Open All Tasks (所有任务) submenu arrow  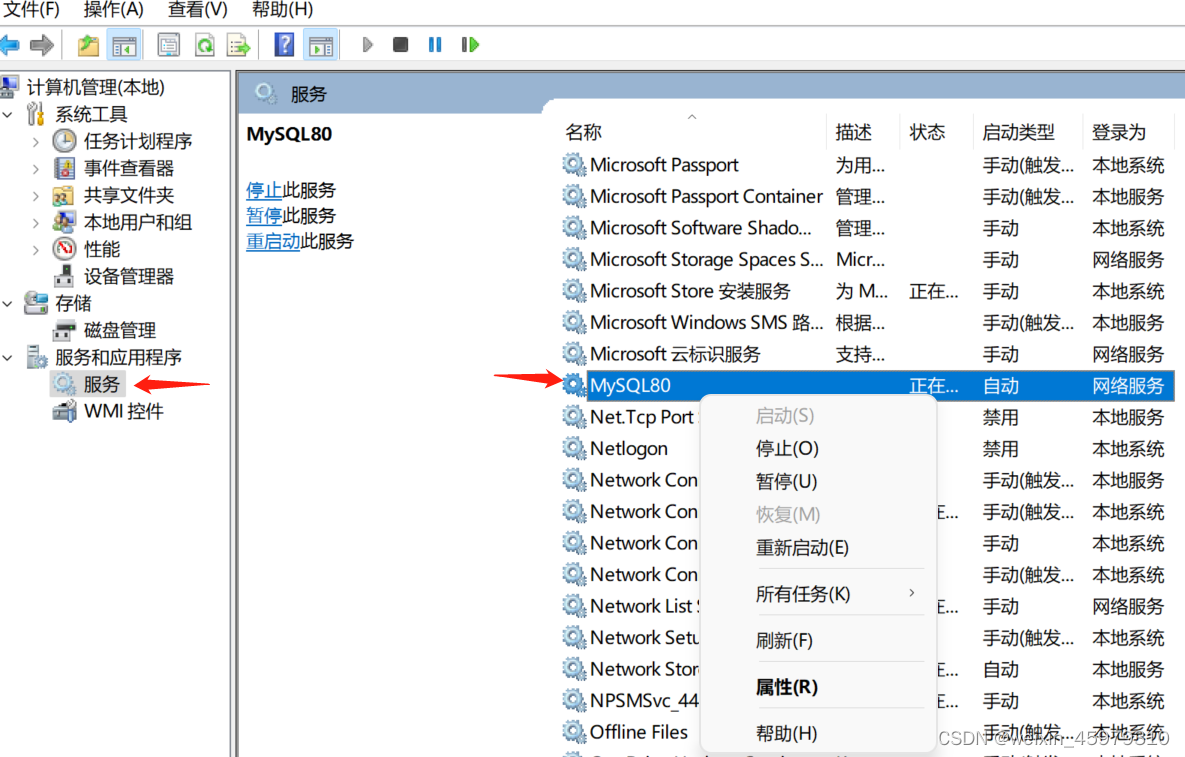pos(912,593)
